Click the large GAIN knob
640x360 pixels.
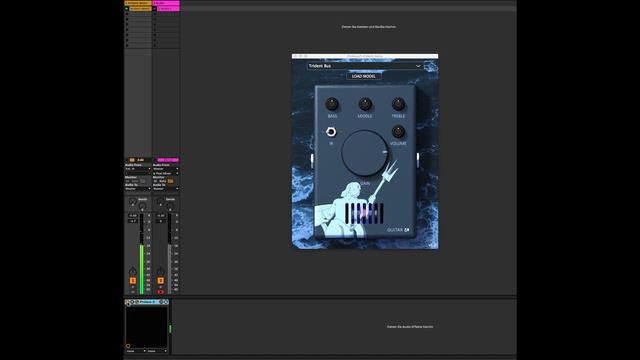pyautogui.click(x=365, y=153)
